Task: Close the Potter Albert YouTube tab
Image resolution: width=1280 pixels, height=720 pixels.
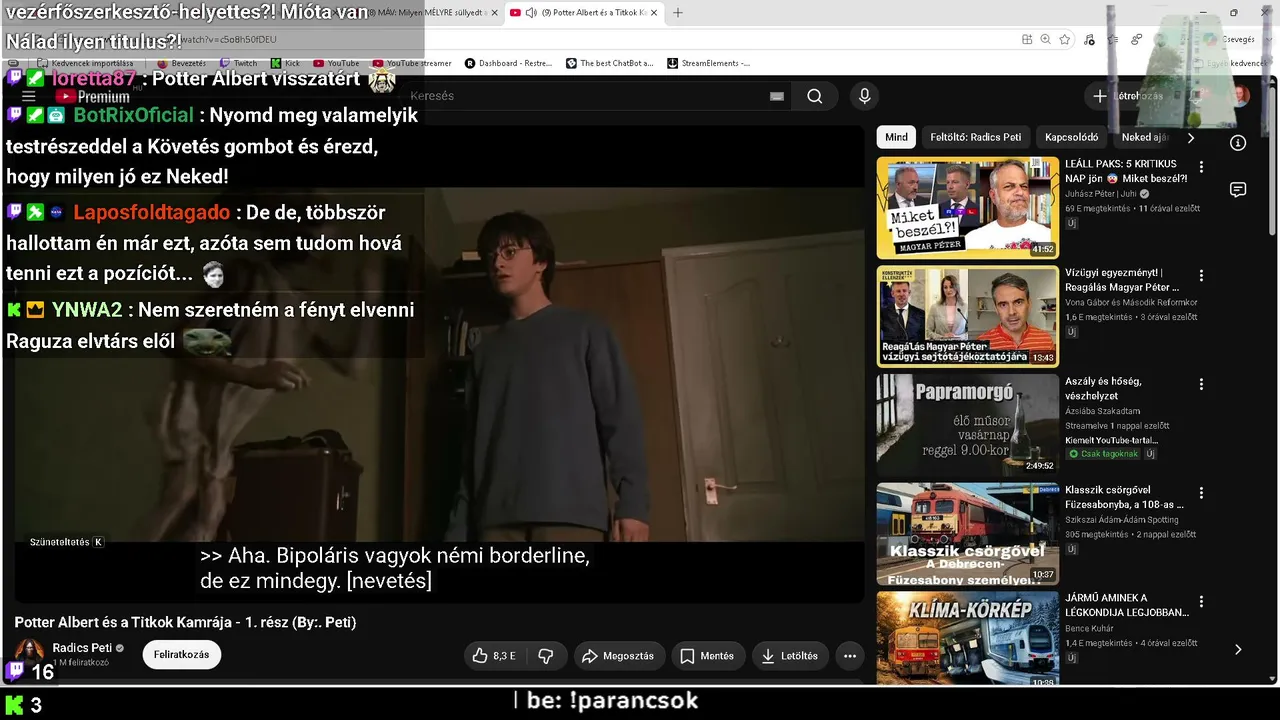Action: point(654,13)
